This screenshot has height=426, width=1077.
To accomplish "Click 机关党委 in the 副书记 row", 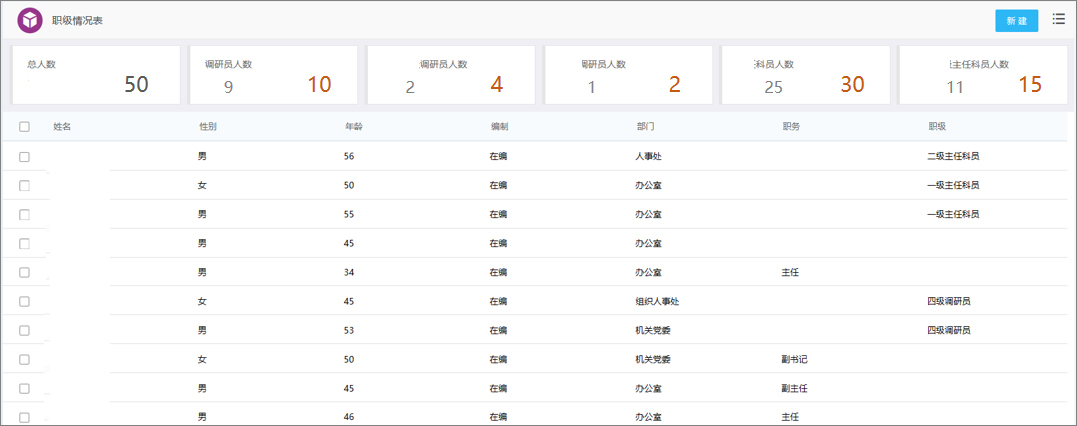I will point(653,359).
